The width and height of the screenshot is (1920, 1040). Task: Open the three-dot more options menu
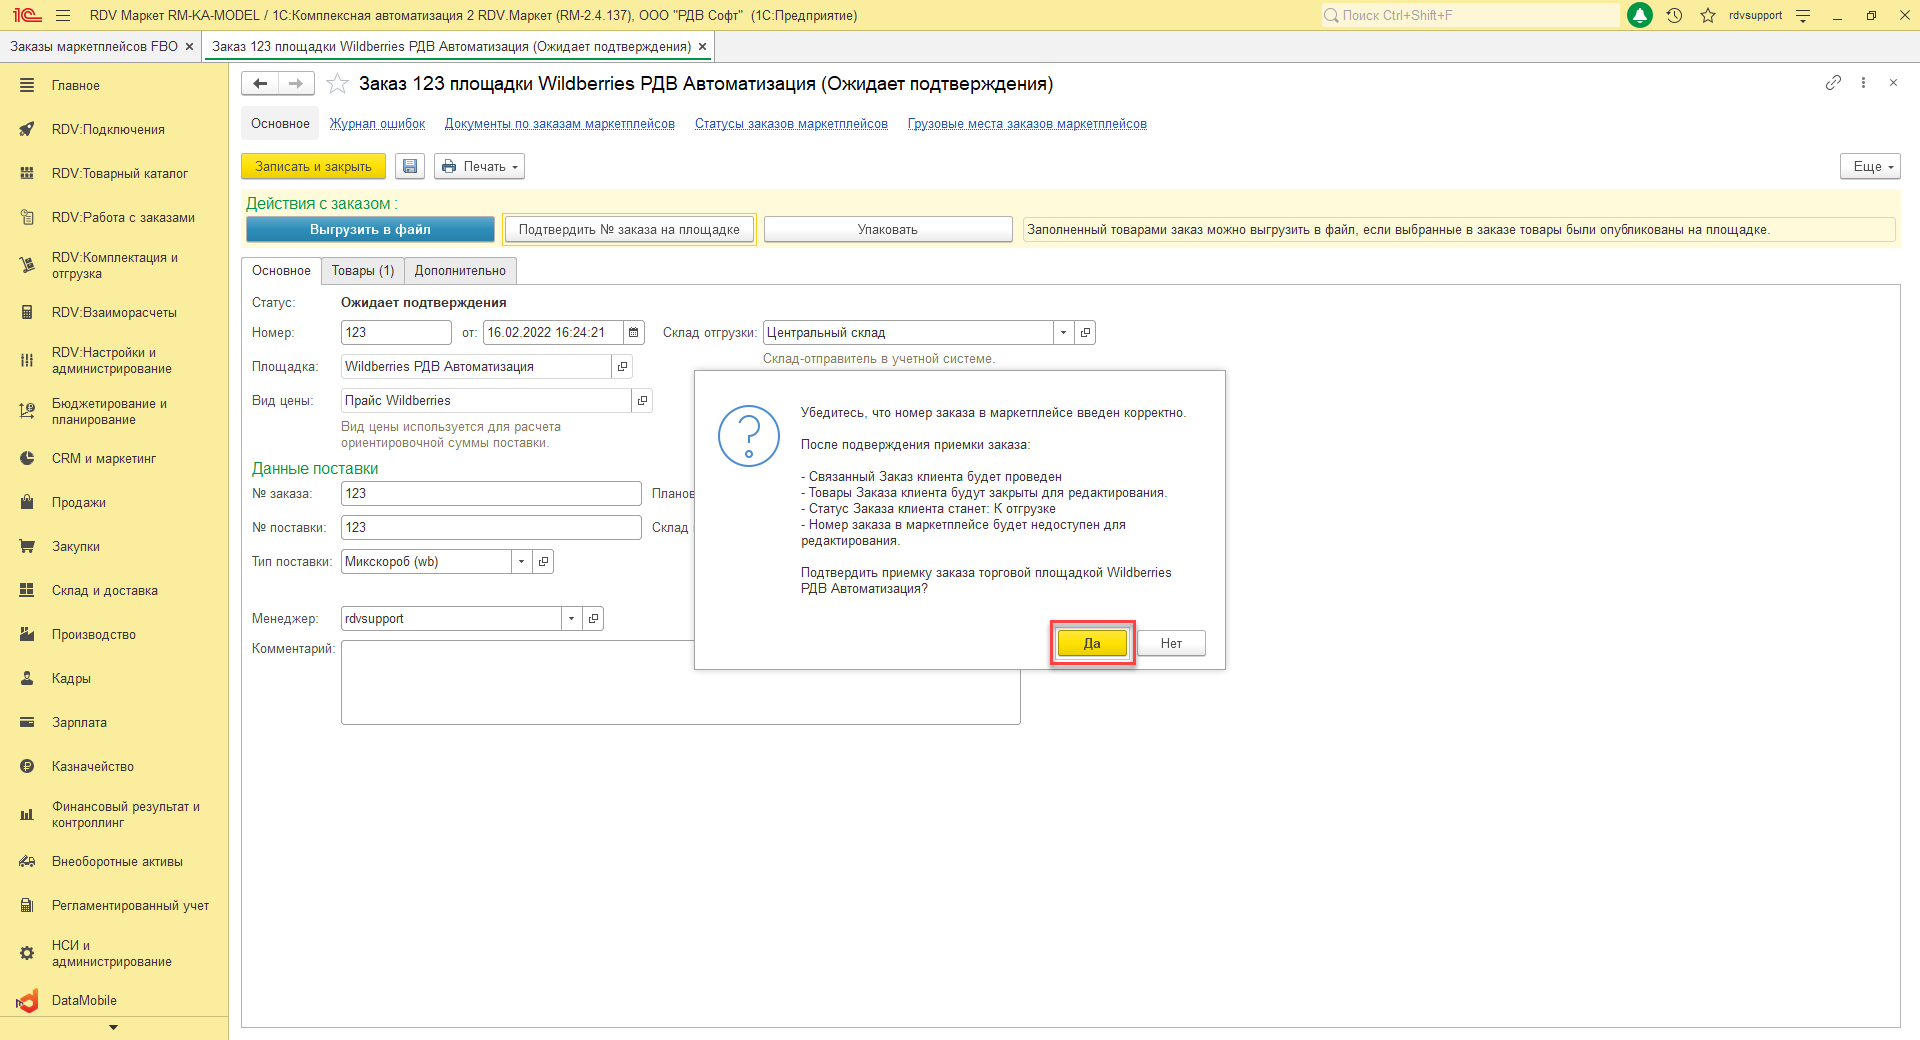point(1863,83)
